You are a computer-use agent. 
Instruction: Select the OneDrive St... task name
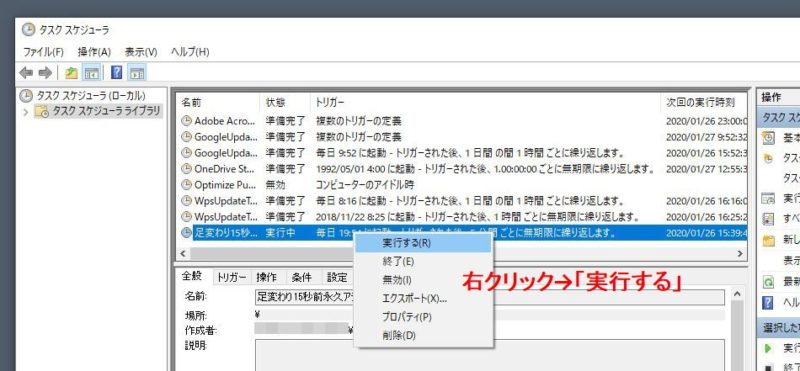click(224, 168)
